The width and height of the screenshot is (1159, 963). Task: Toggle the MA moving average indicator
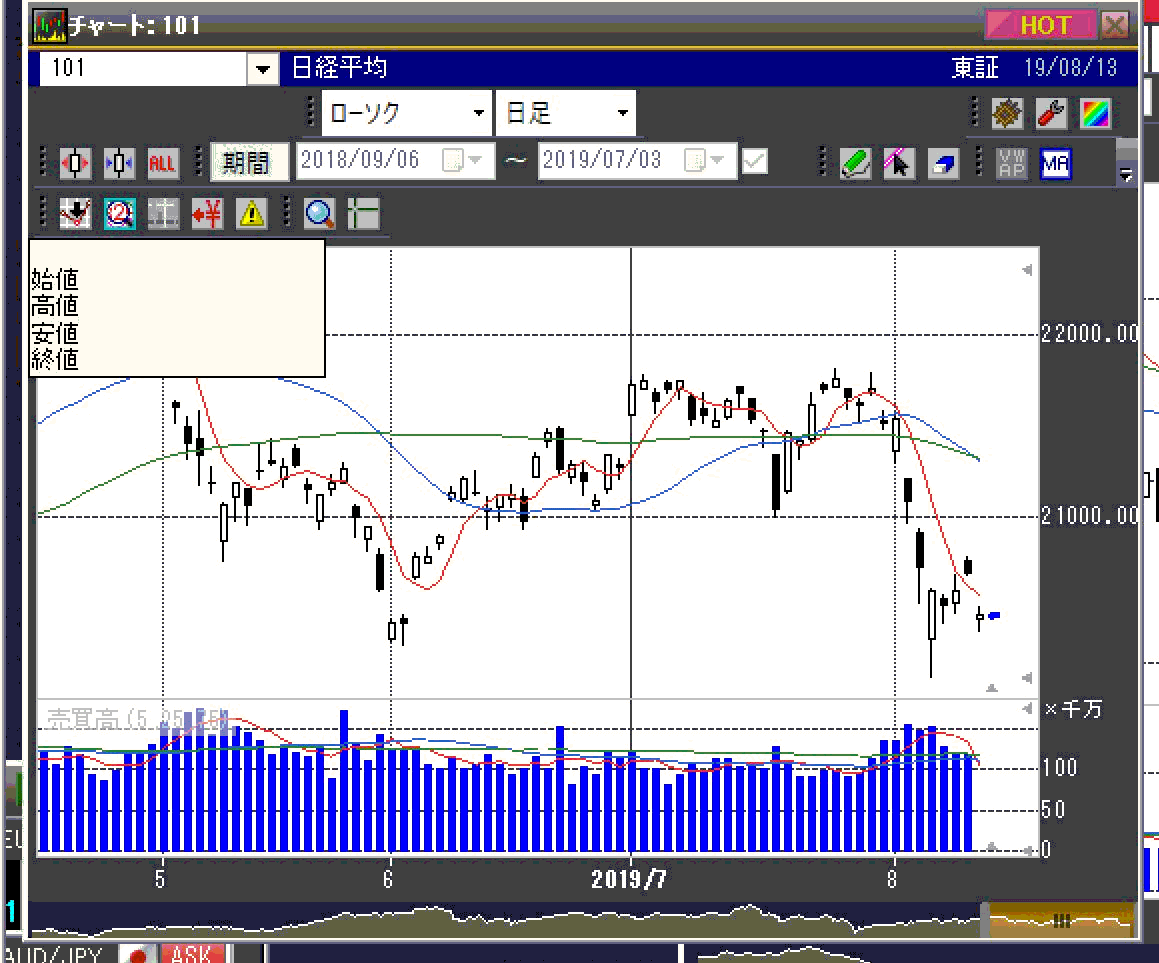1056,163
